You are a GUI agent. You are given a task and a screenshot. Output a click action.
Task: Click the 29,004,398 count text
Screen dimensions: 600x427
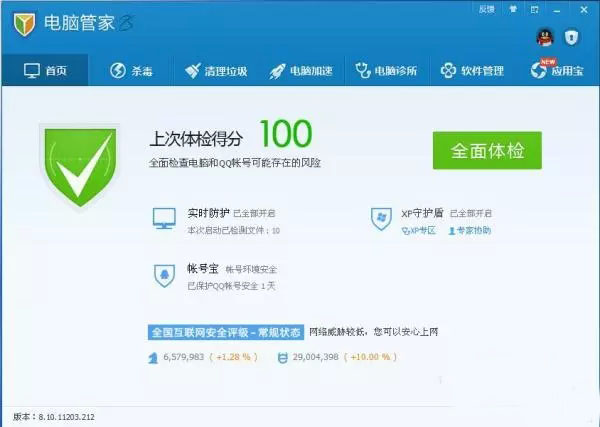[x=316, y=357]
